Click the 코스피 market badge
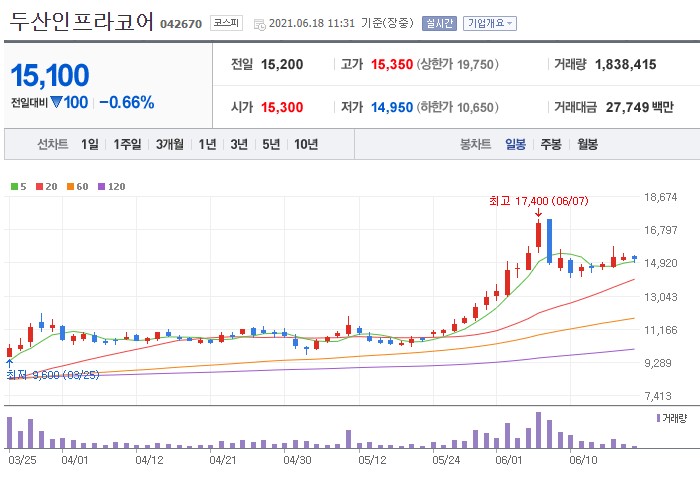This screenshot has width=700, height=481. click(226, 23)
